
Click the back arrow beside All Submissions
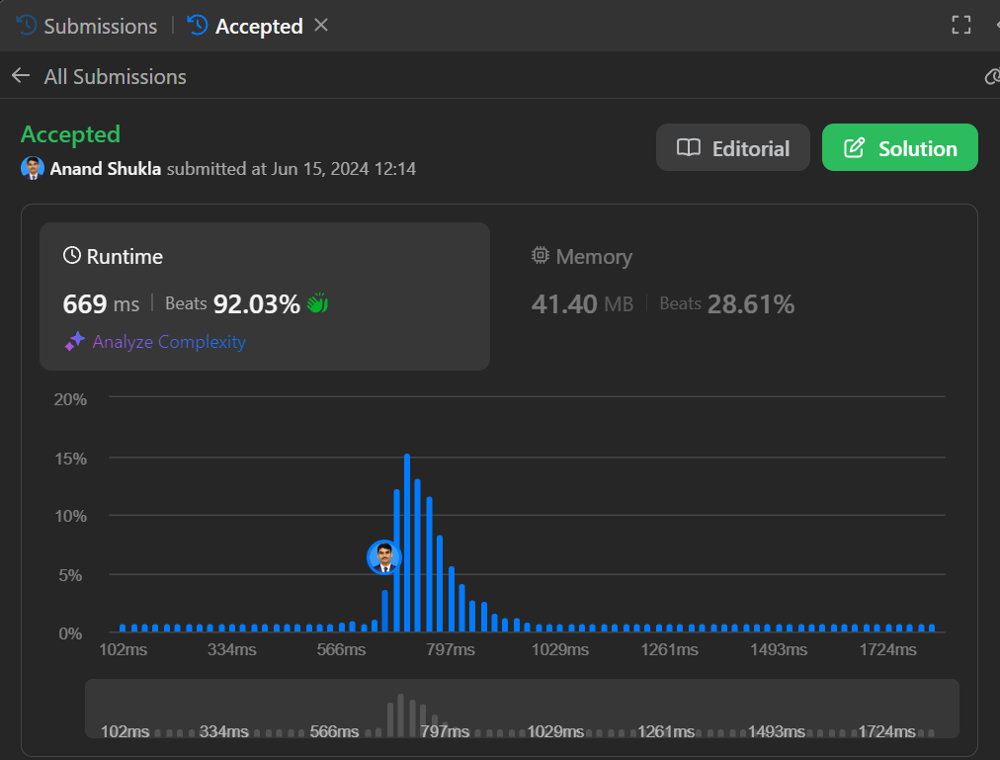click(x=21, y=76)
